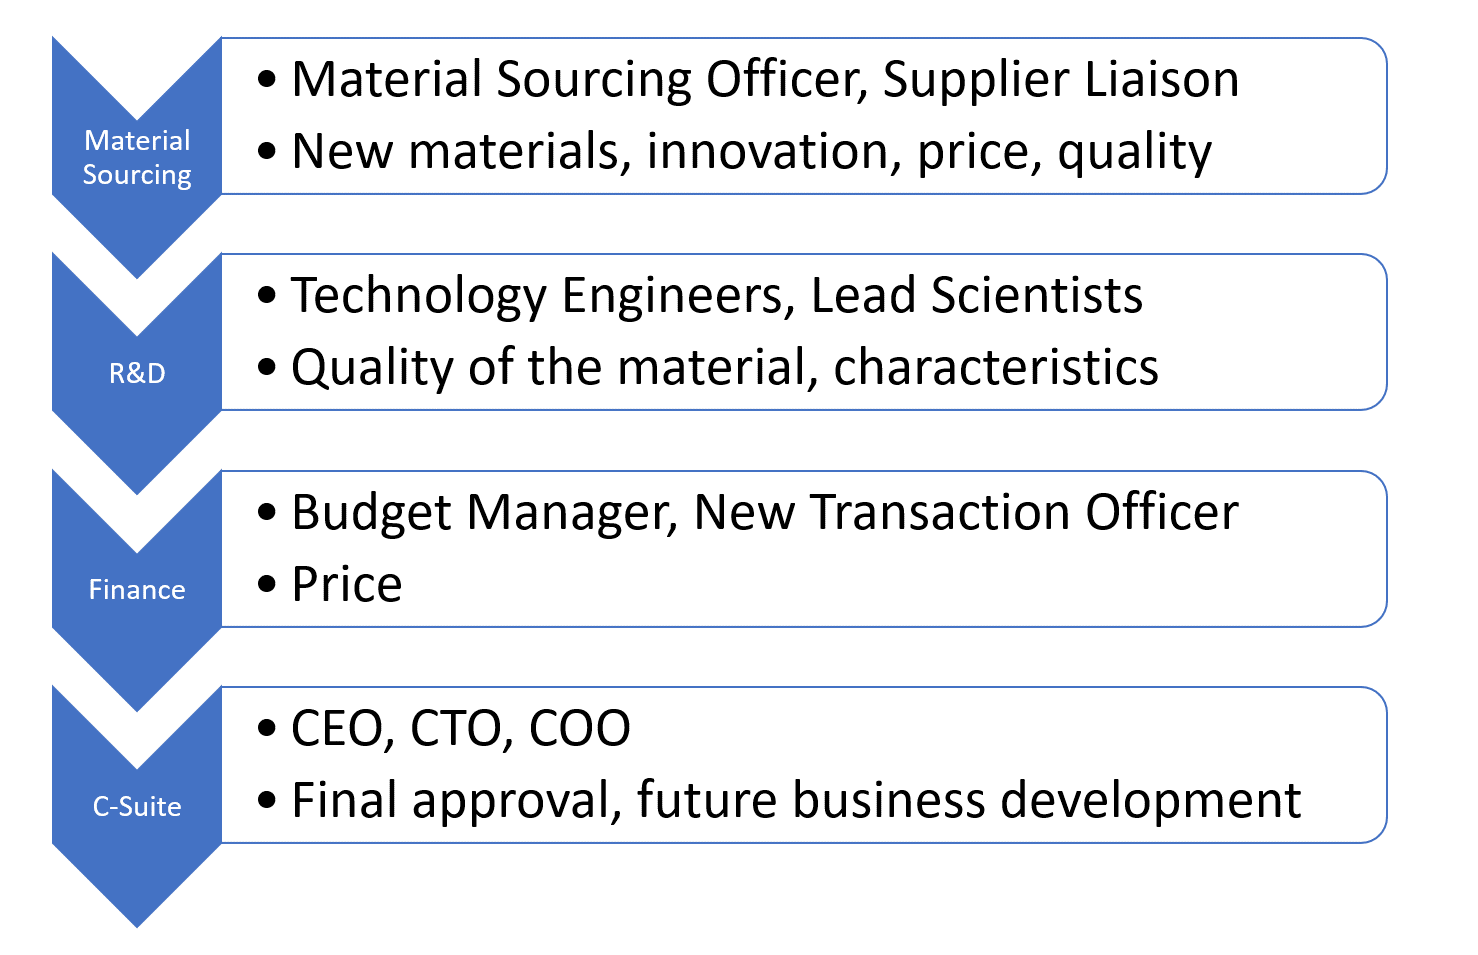Image resolution: width=1478 pixels, height=955 pixels.
Task: Click the "Supplier Liaison" text
Action: point(1060,80)
